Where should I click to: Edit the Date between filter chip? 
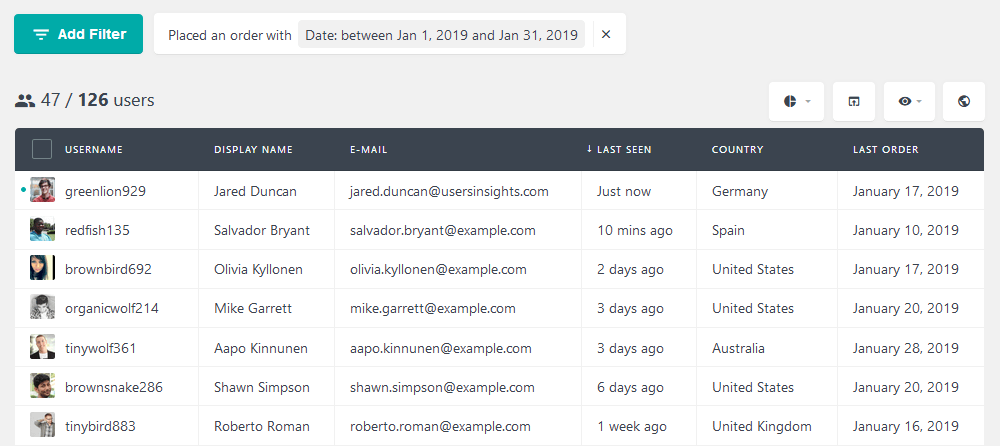click(x=441, y=35)
